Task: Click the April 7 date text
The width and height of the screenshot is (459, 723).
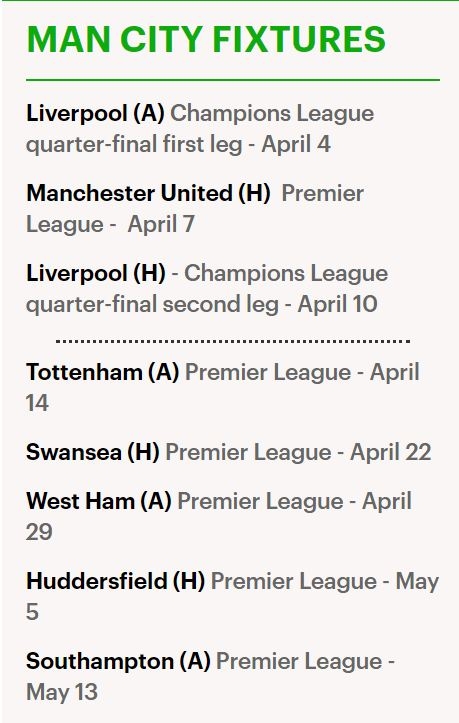Action: point(161,225)
